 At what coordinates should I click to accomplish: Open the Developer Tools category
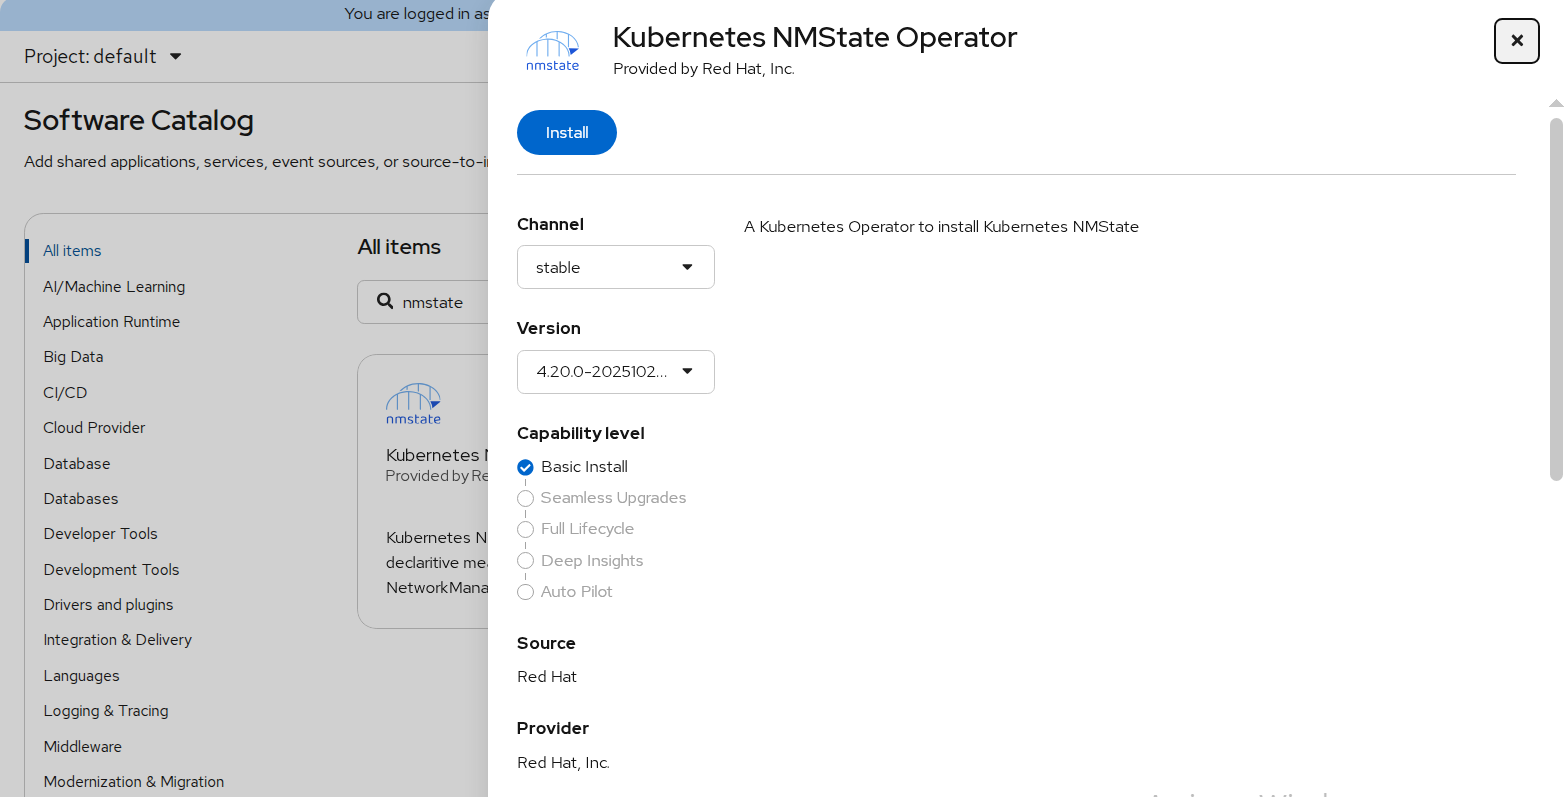click(100, 534)
